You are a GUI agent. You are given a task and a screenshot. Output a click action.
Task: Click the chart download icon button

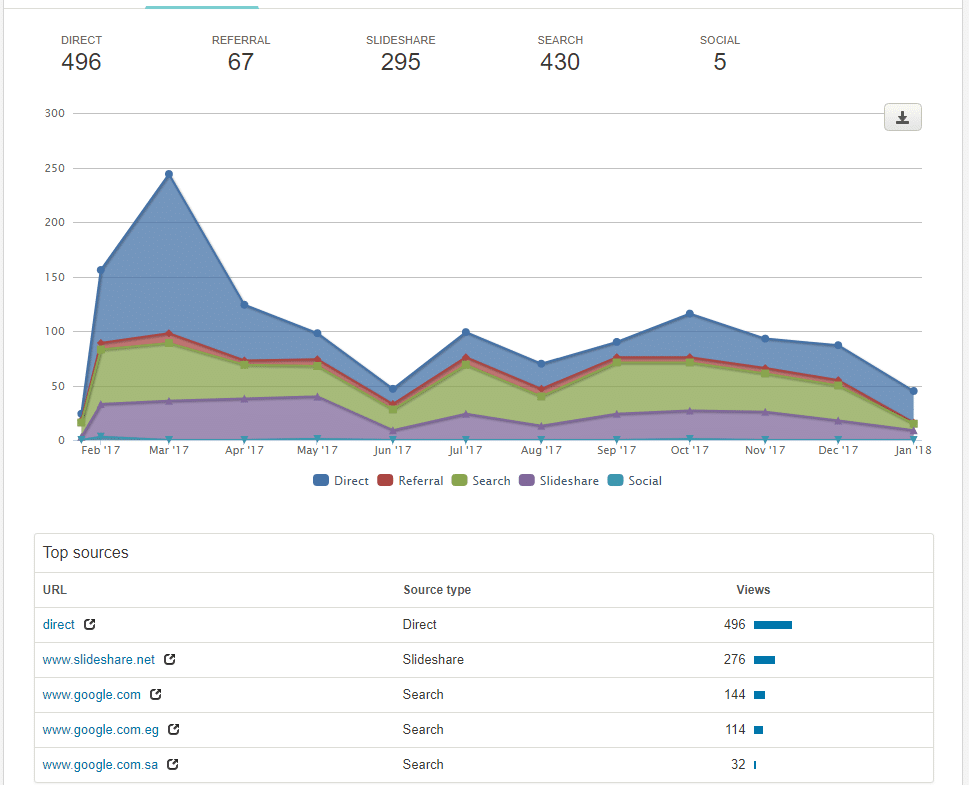(x=902, y=118)
